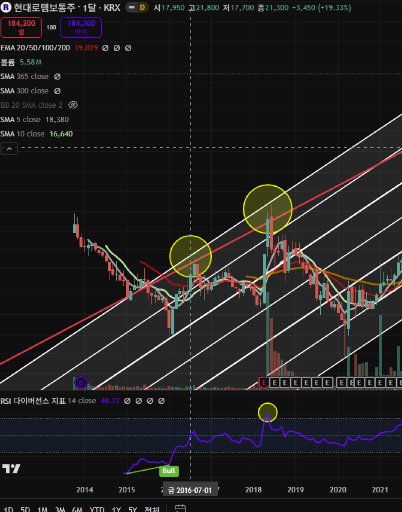This screenshot has width=402, height=512.
Task: Click the ⊘ icon beside SMA 365 close
Action: point(57,77)
